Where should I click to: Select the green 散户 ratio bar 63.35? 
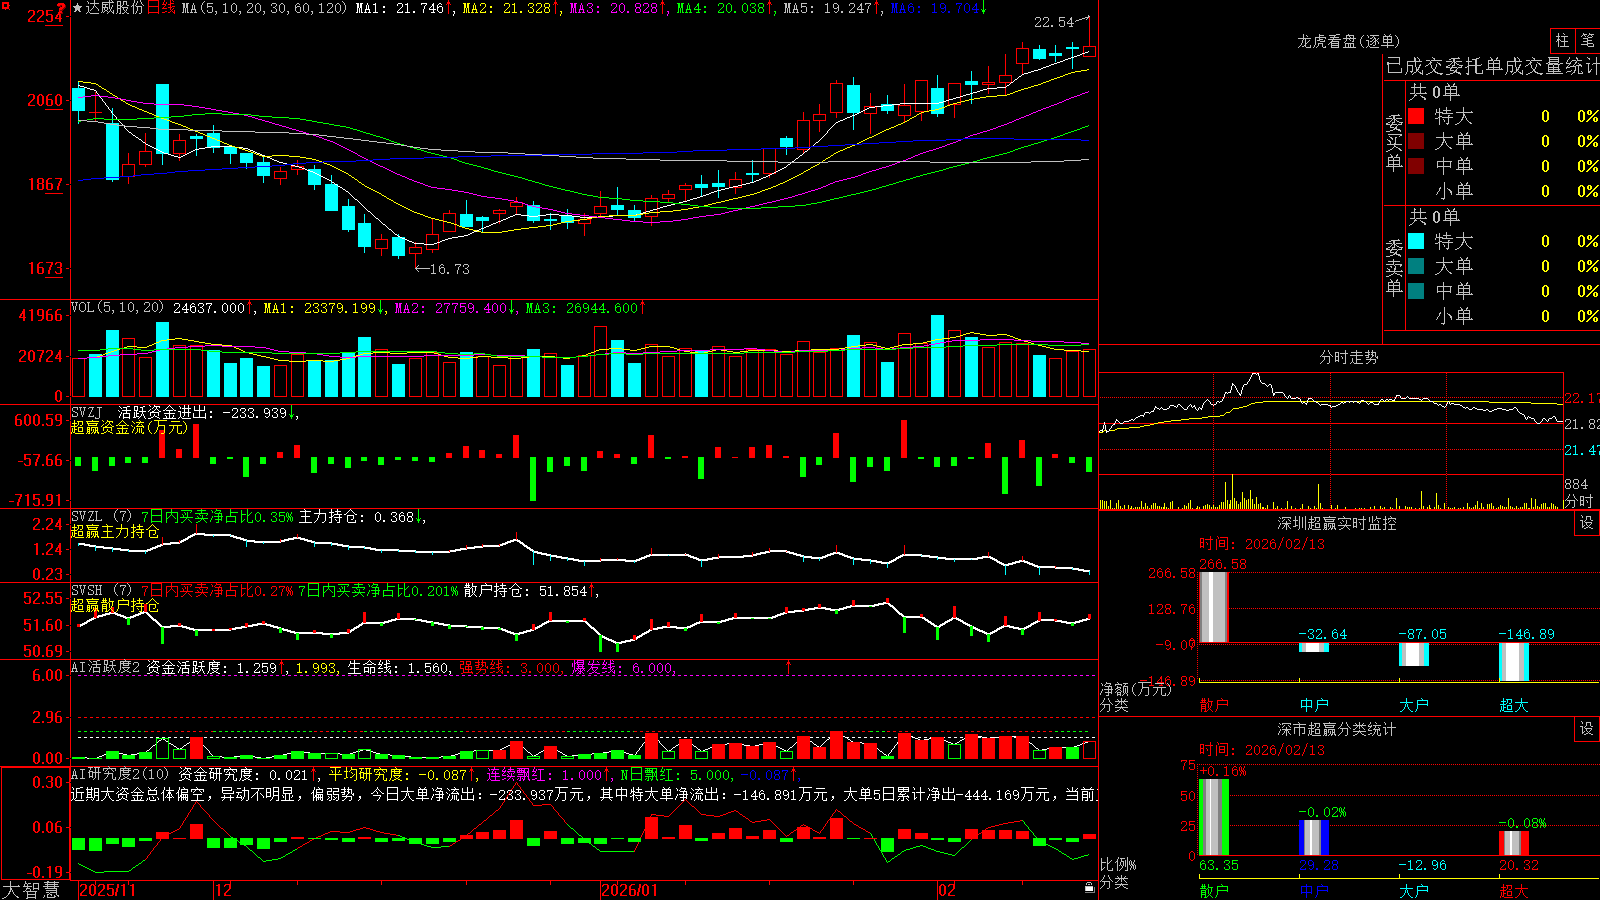click(1214, 817)
